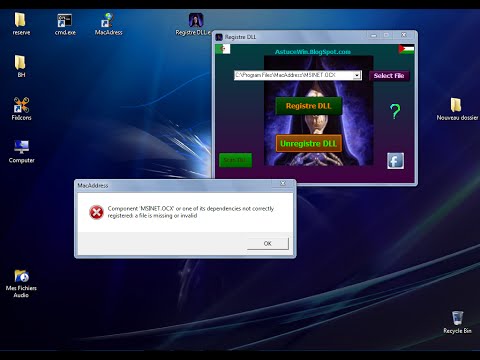The image size is (480, 360).
Task: Open the Computer desktop icon
Action: tap(21, 151)
